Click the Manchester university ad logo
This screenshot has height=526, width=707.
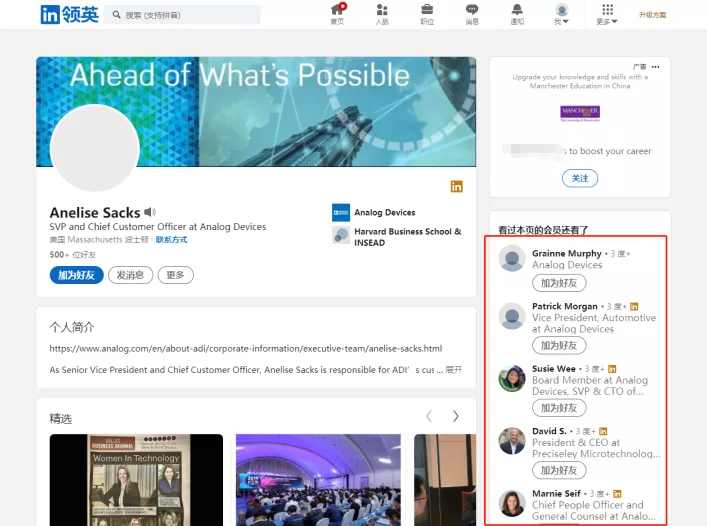pyautogui.click(x=580, y=114)
